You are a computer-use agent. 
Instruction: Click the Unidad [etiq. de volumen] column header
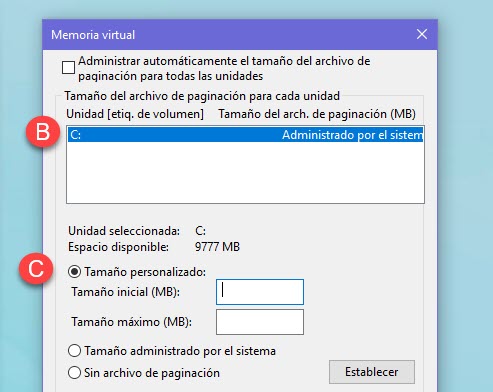pyautogui.click(x=135, y=114)
